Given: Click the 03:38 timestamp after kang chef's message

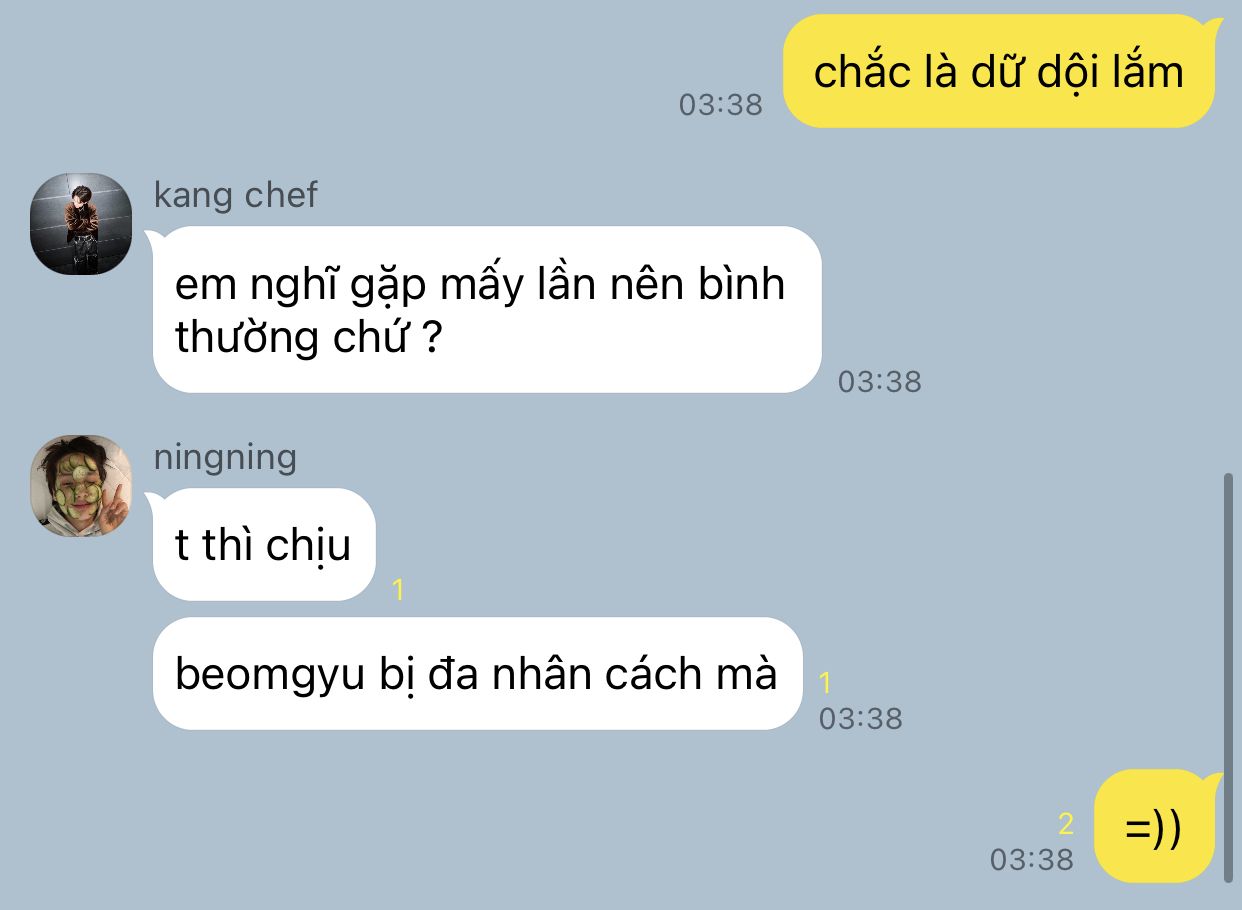Looking at the screenshot, I should click(x=880, y=381).
